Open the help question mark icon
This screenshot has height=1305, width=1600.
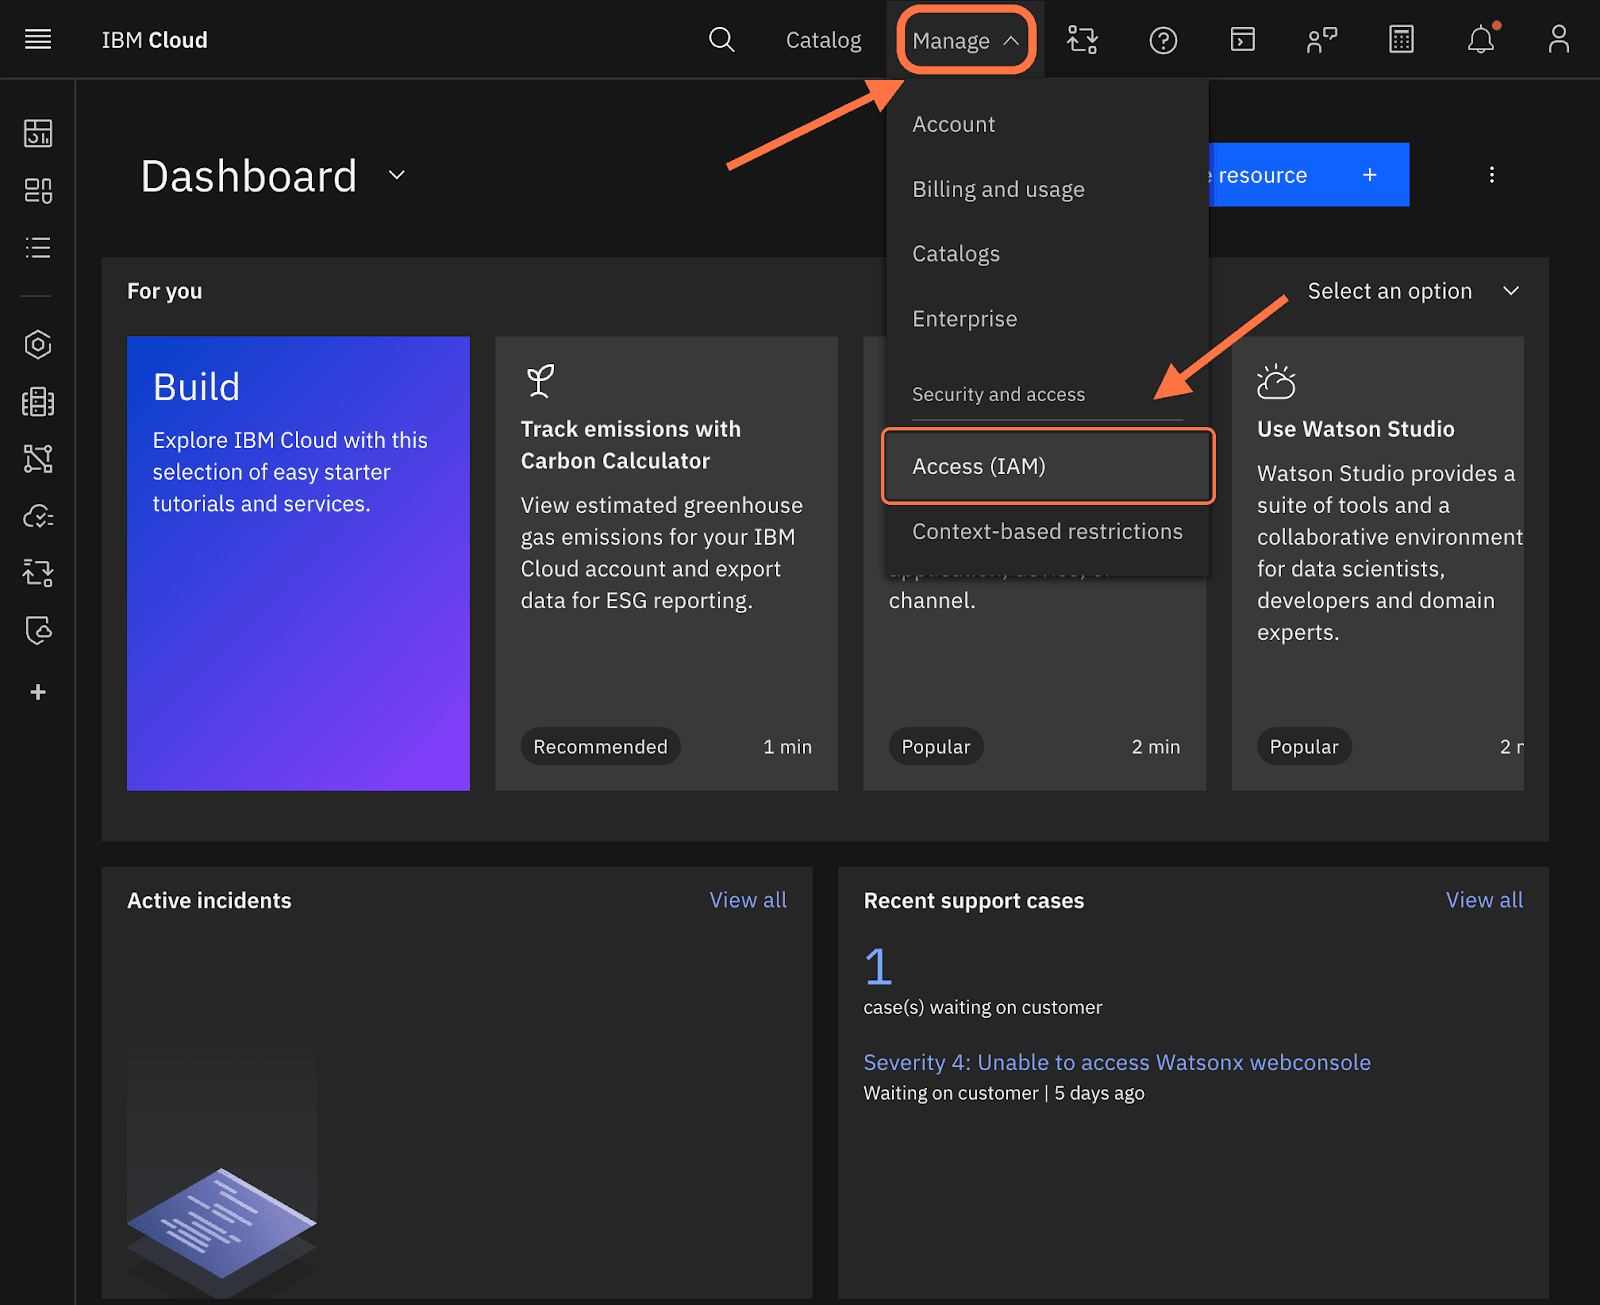pyautogui.click(x=1163, y=40)
